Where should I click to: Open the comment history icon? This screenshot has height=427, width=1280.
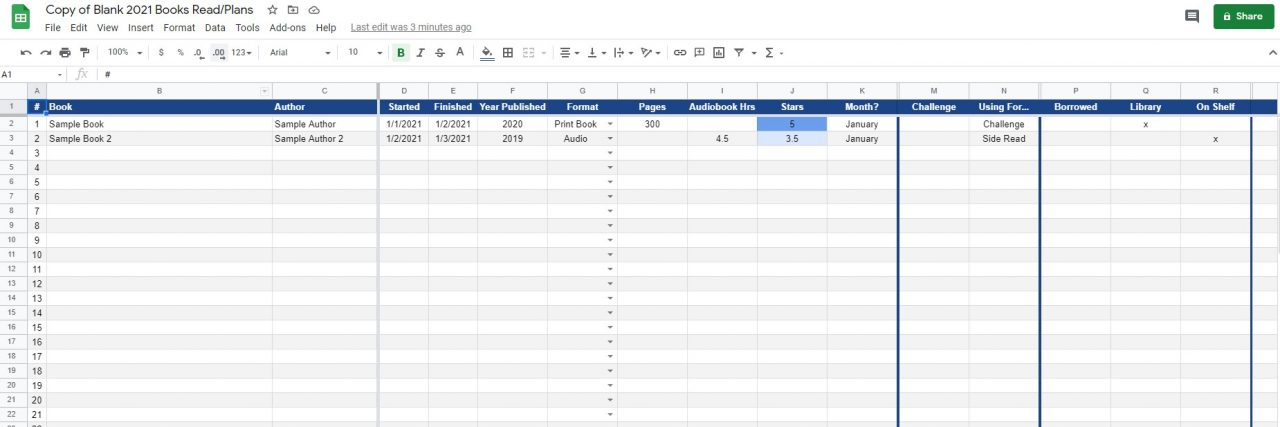1191,16
